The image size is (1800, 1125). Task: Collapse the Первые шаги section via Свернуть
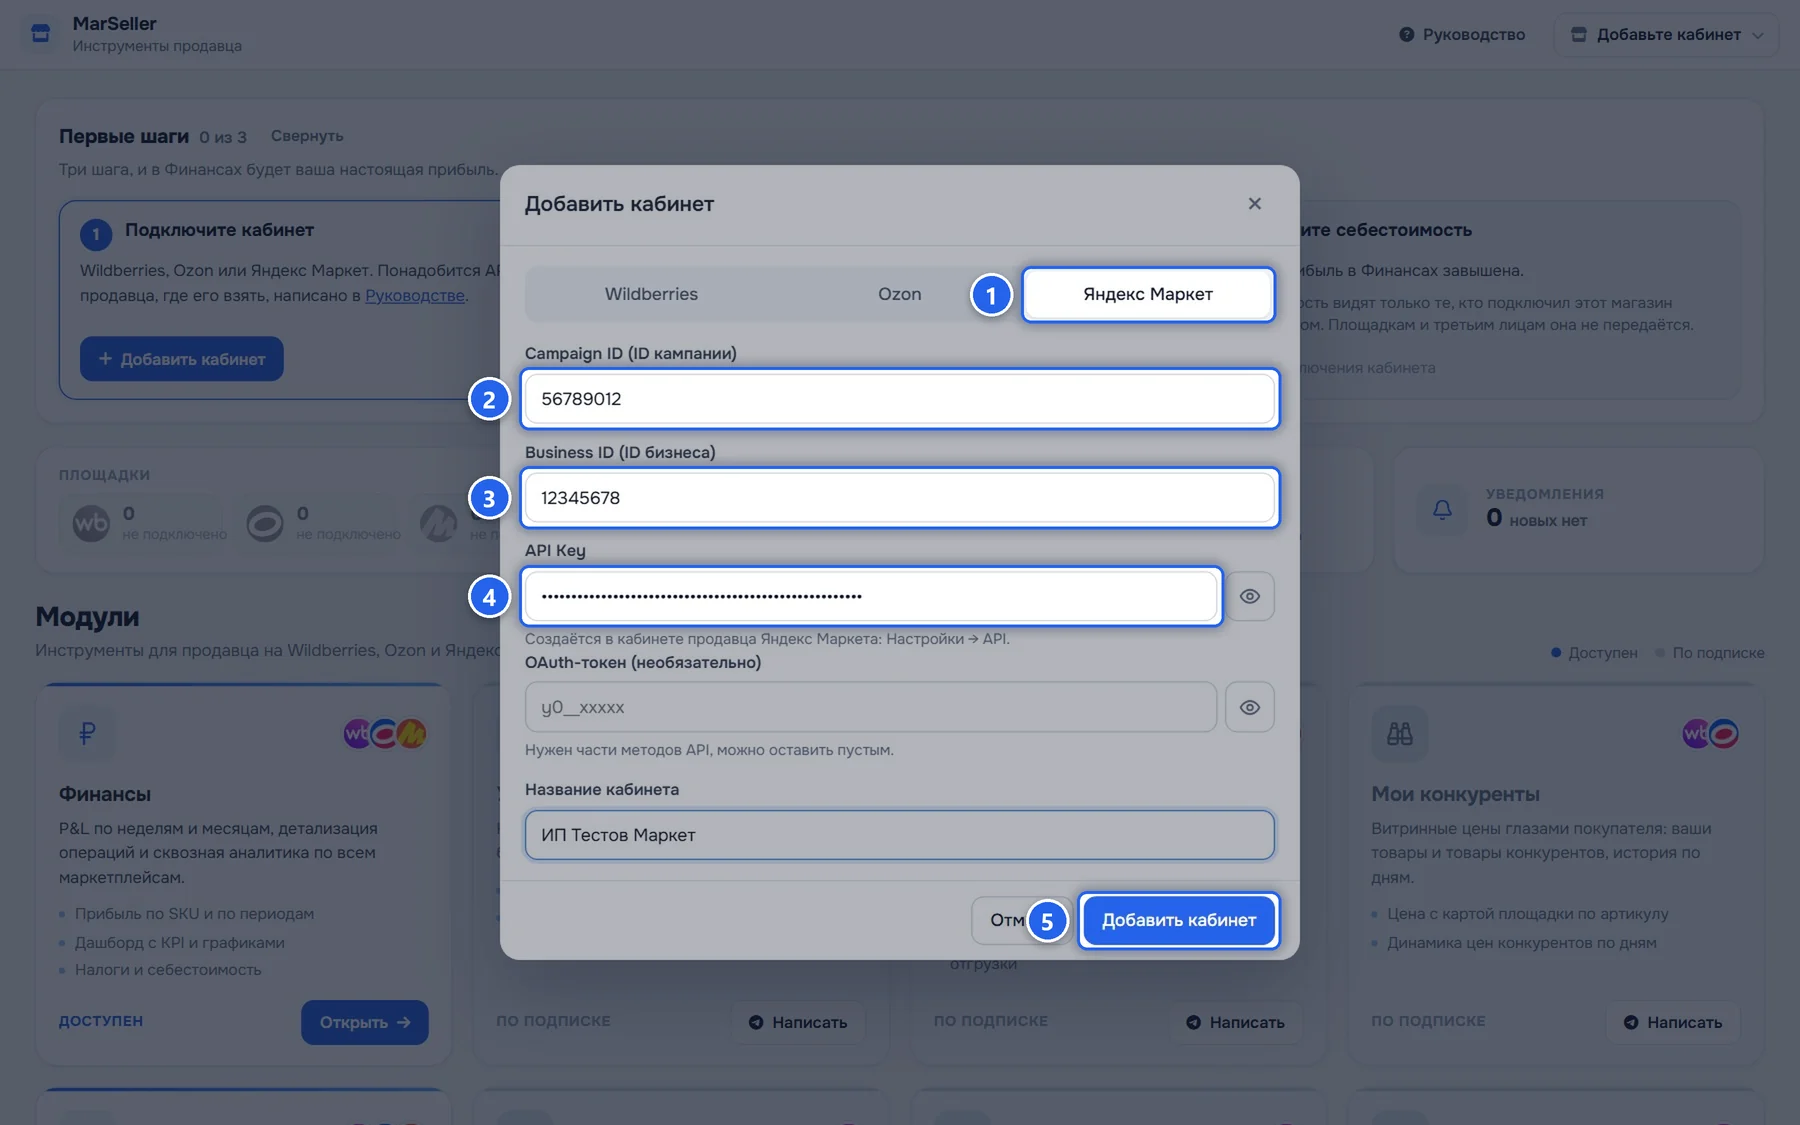[307, 136]
